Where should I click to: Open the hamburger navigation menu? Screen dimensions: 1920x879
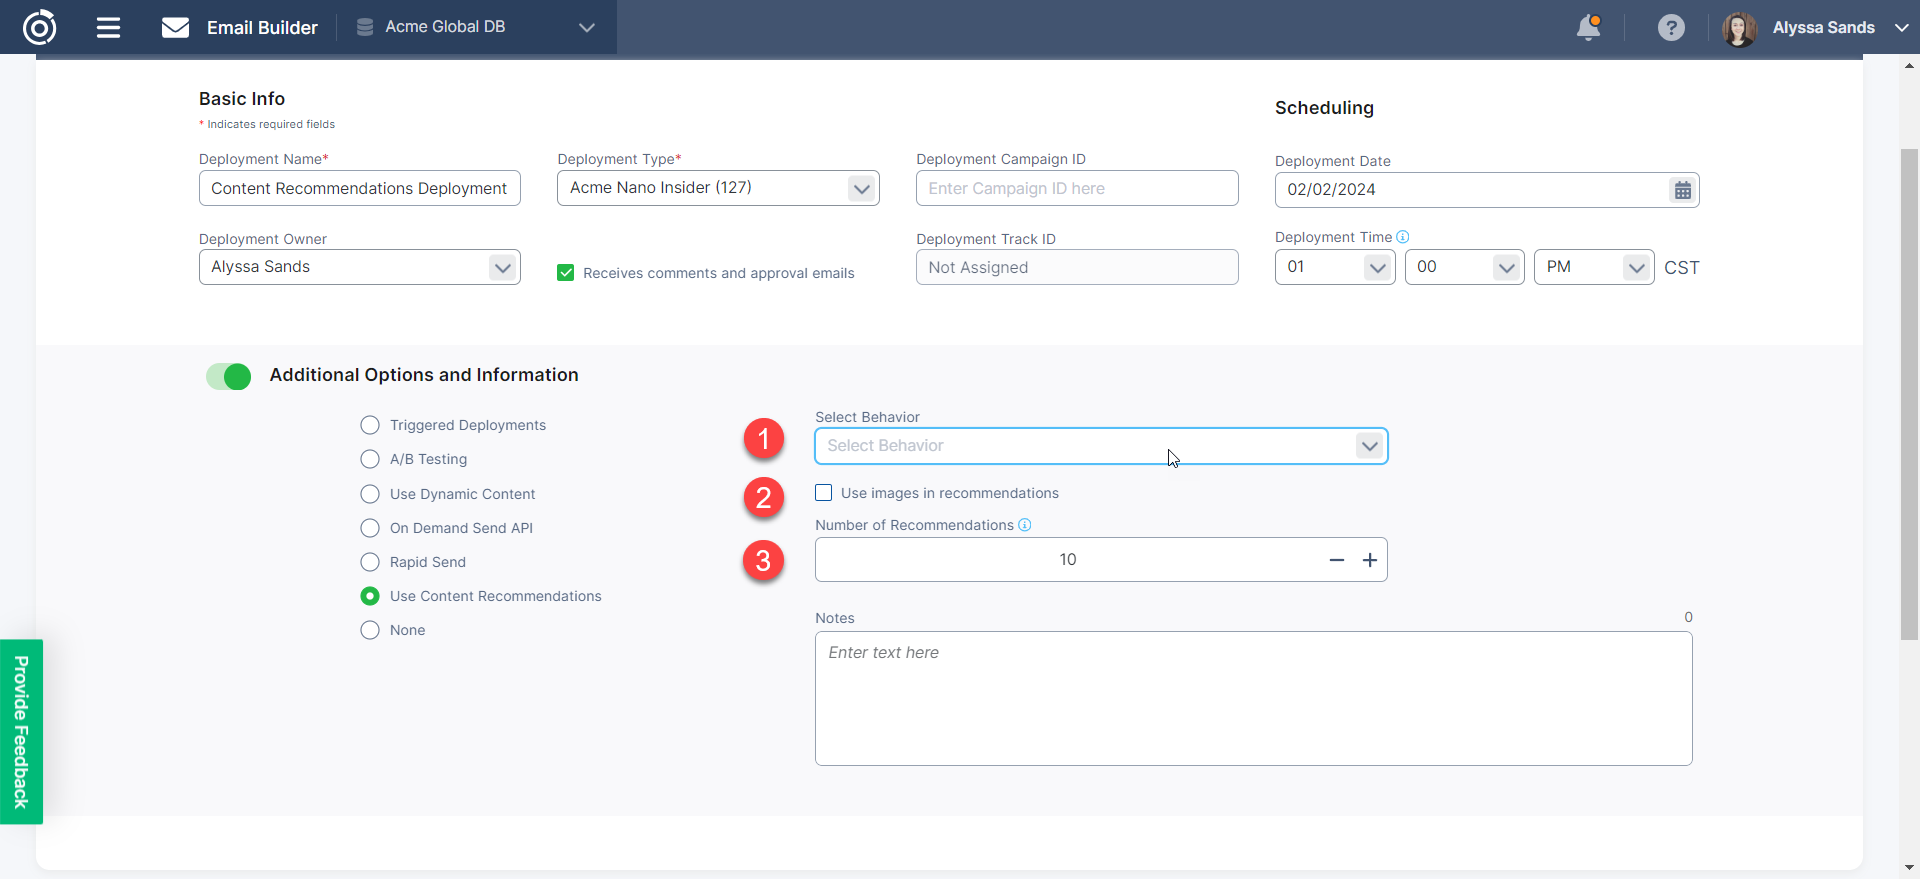[x=108, y=27]
